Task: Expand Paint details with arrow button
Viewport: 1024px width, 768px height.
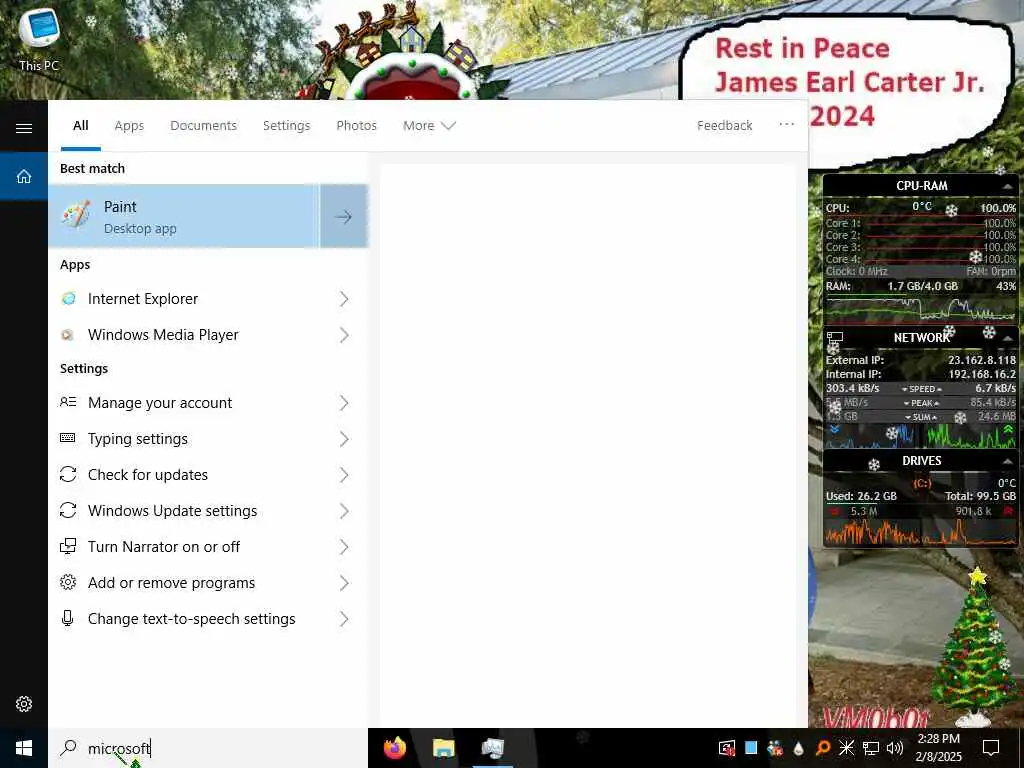Action: (x=344, y=216)
